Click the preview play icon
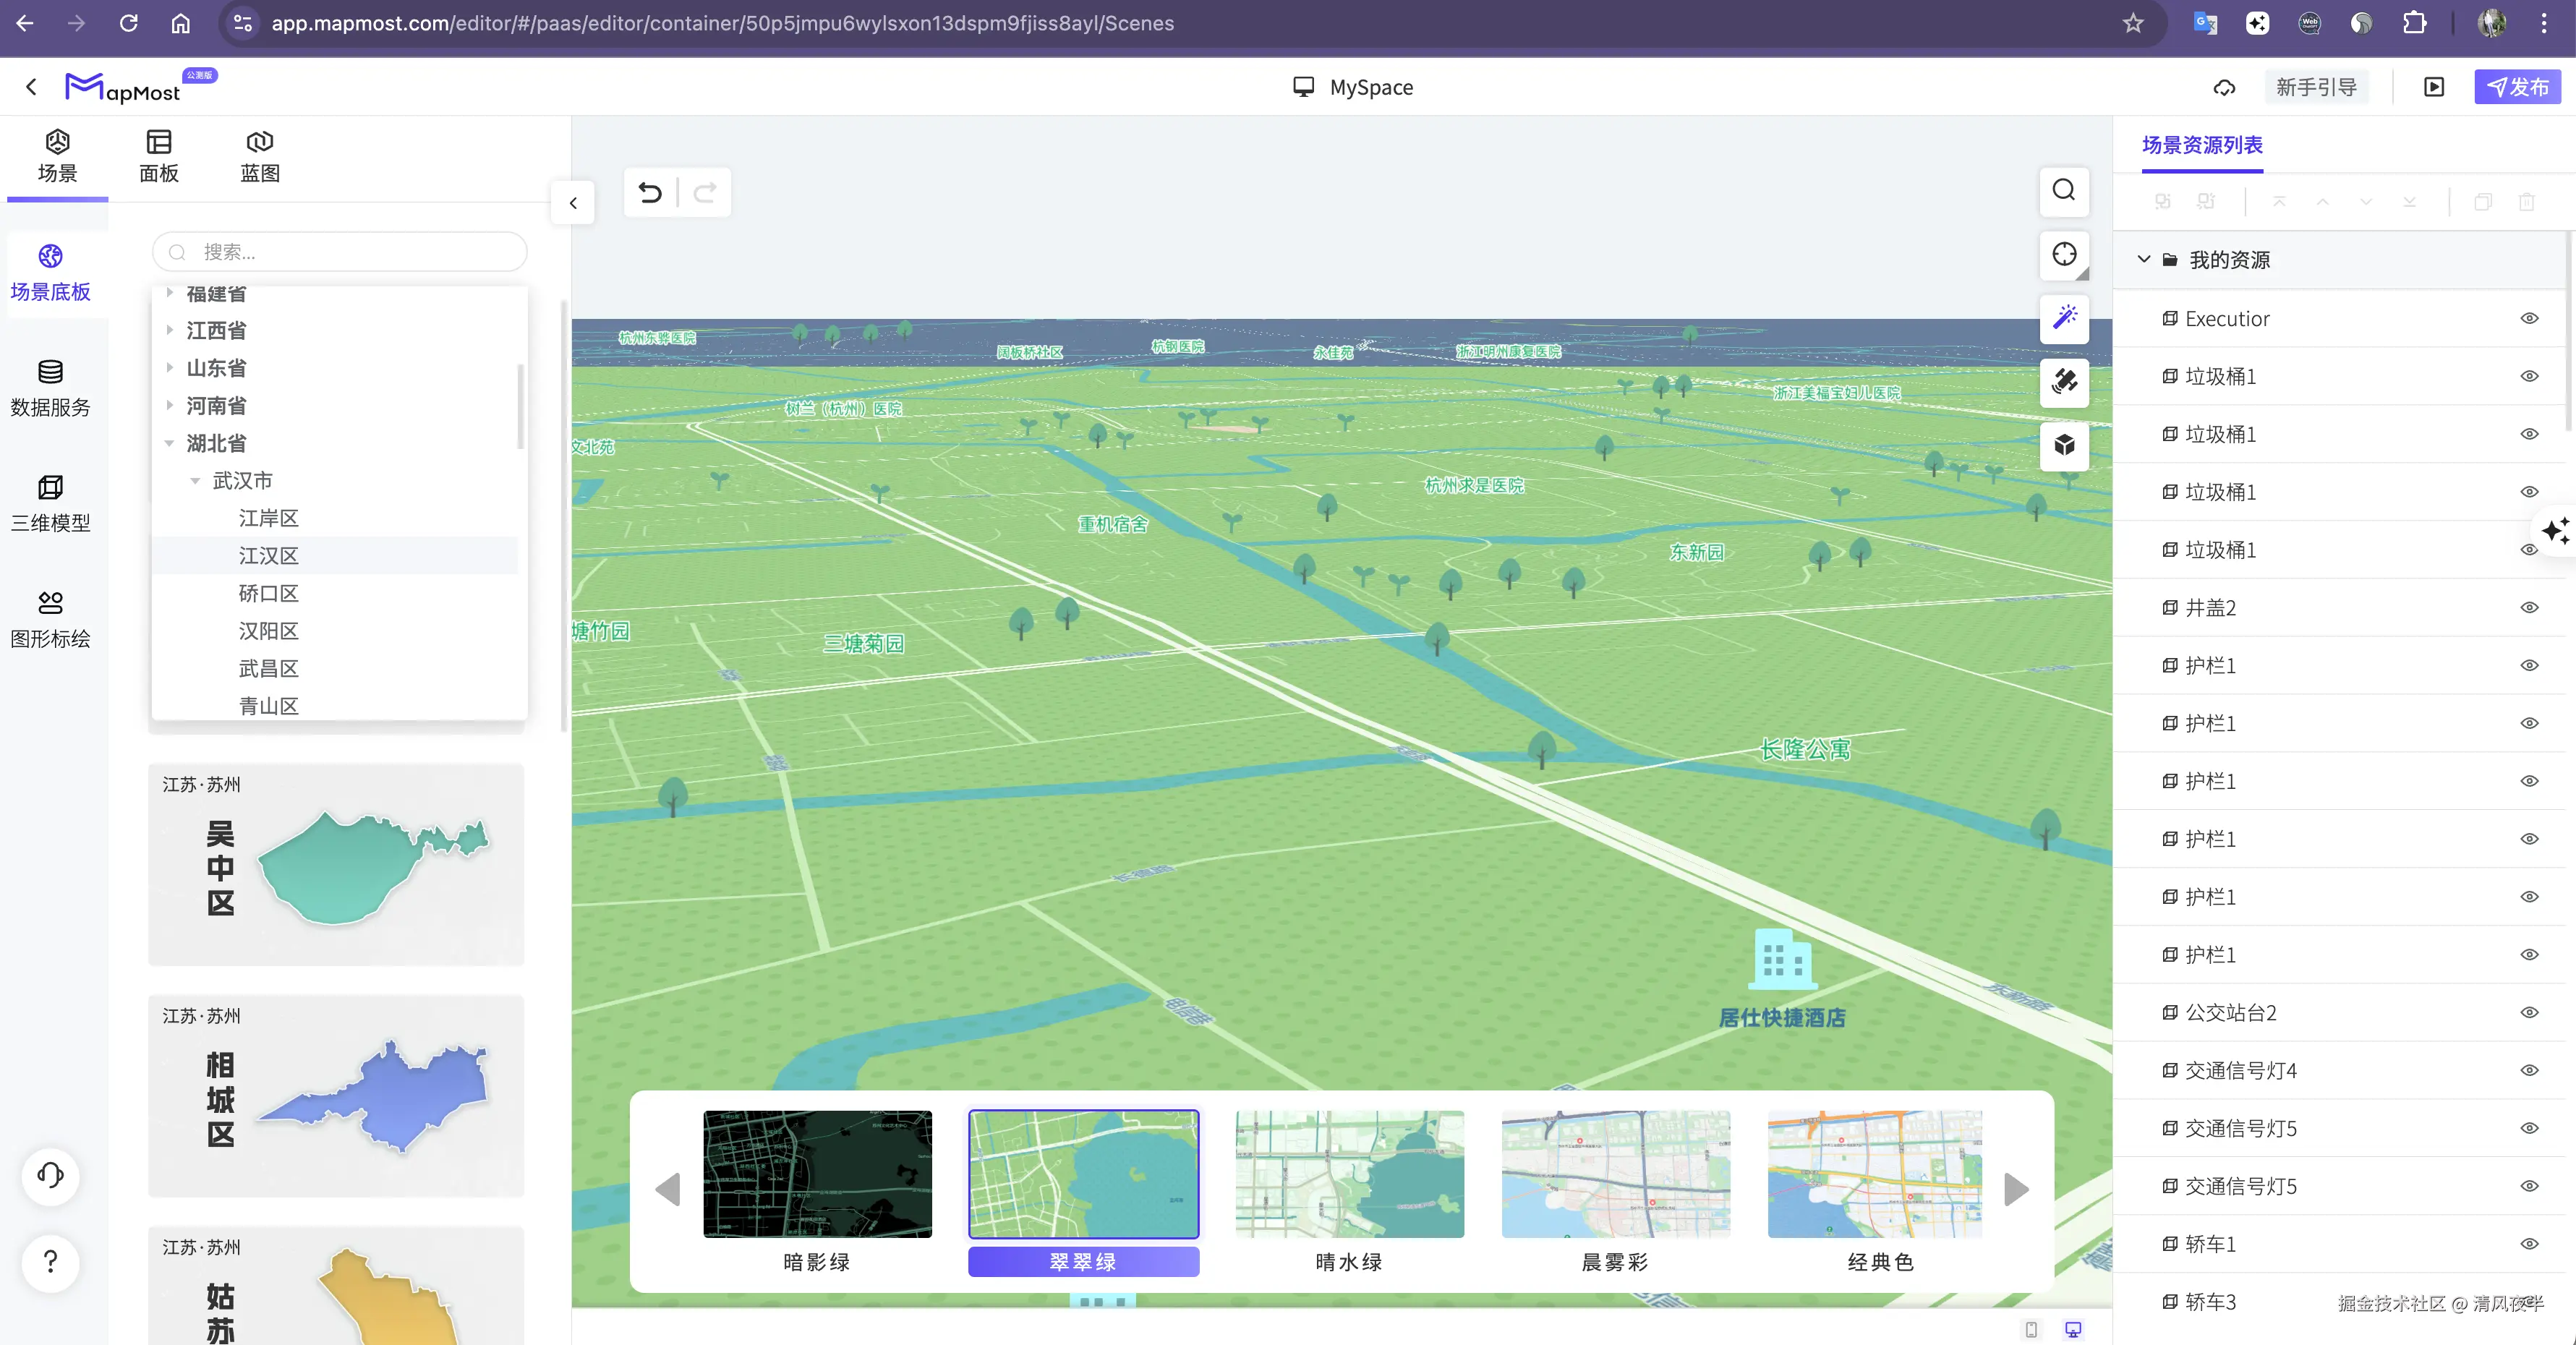The image size is (2576, 1345). 2433,87
